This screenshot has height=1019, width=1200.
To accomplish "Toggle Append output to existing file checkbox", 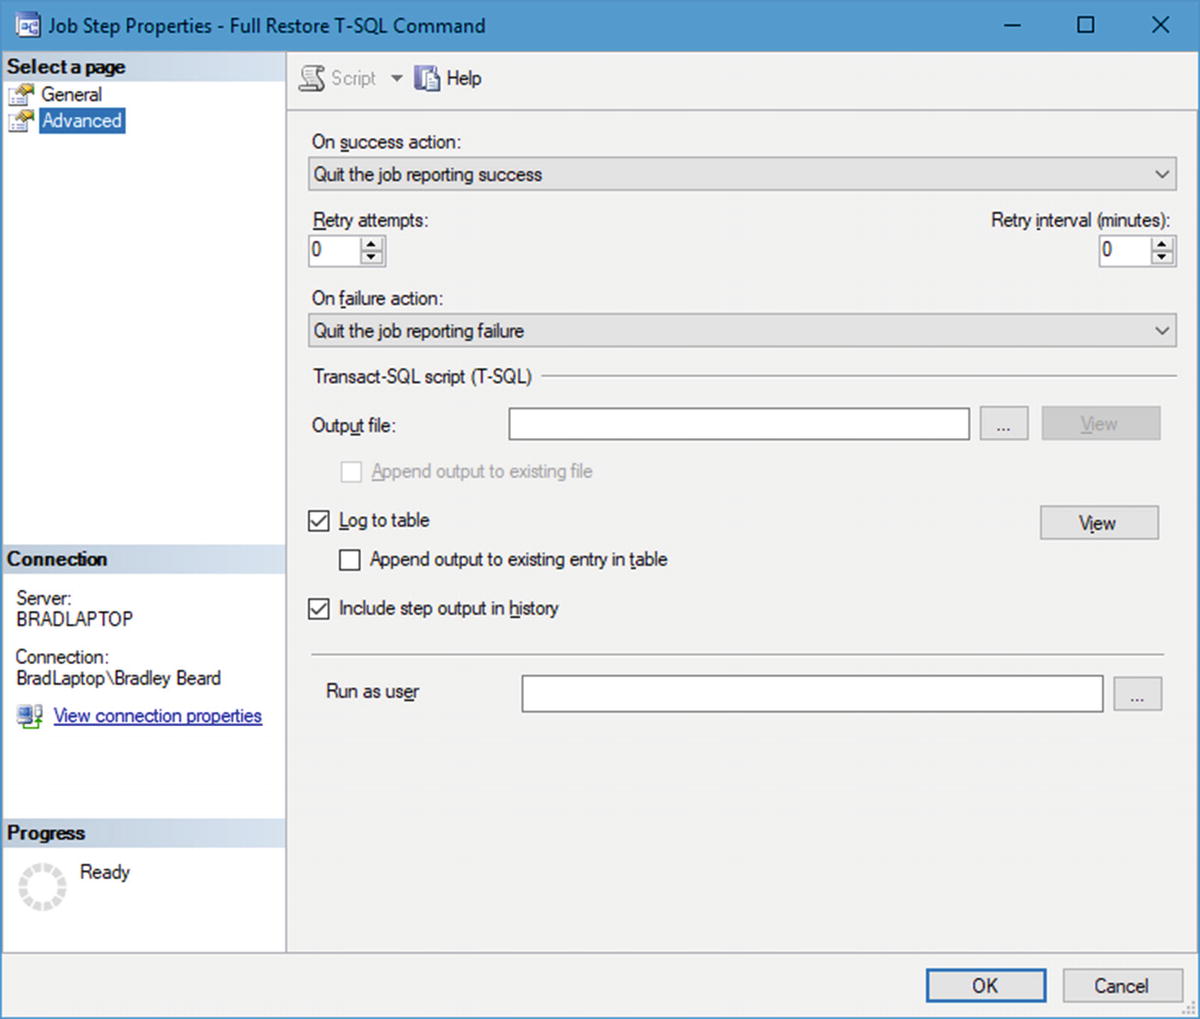I will click(351, 472).
